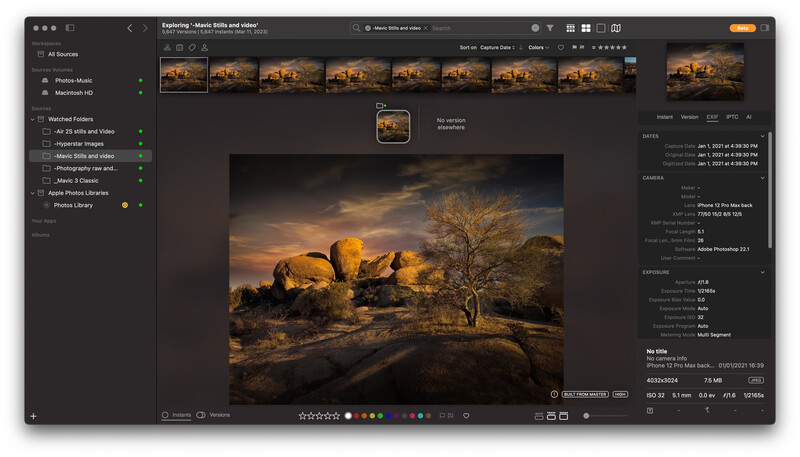Click inside the Search field

[x=480, y=28]
